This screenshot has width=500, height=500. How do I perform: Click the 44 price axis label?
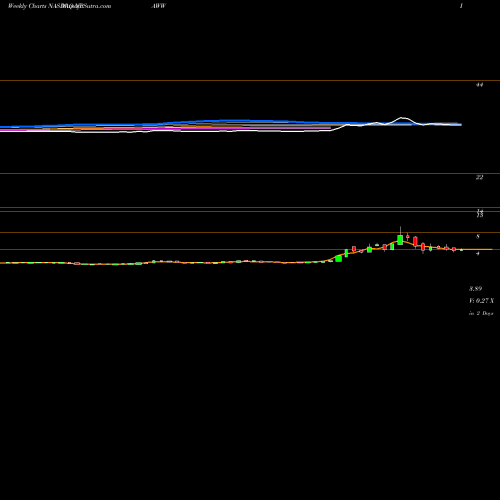[479, 85]
